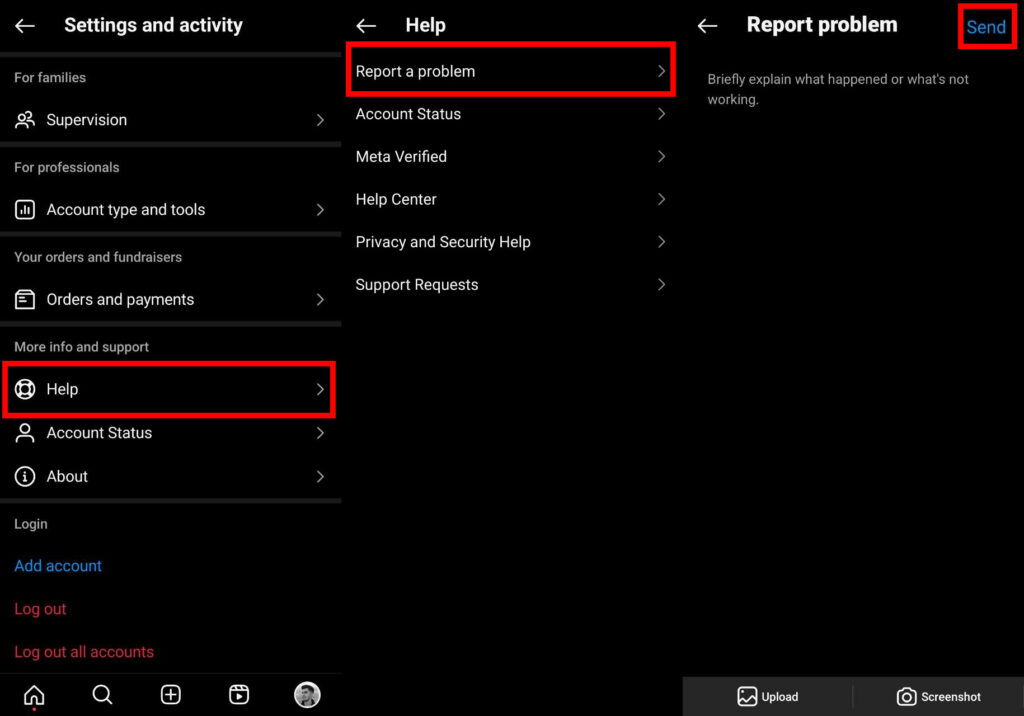Image resolution: width=1024 pixels, height=716 pixels.
Task: Expand the Meta Verified chevron
Action: click(661, 157)
